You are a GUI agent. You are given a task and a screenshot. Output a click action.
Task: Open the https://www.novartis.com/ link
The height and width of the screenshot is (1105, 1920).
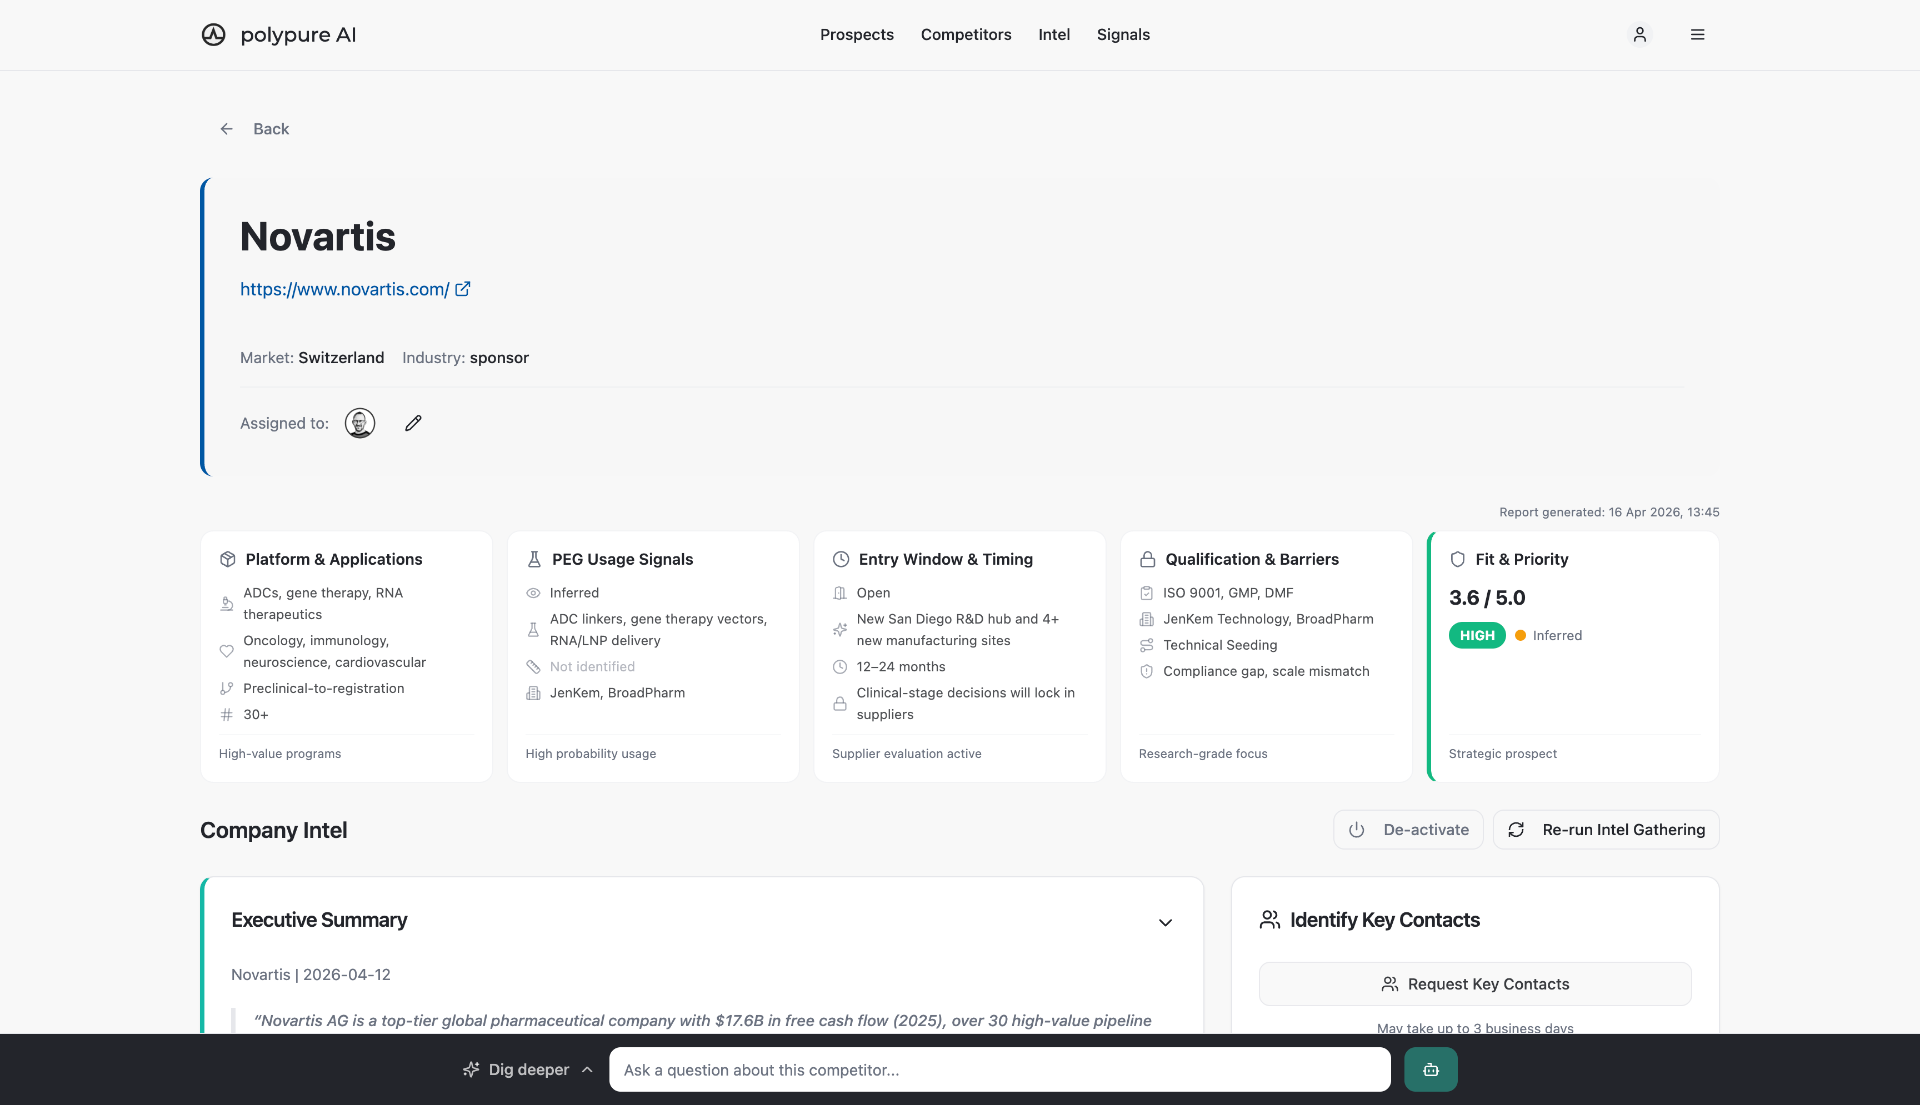[345, 289]
